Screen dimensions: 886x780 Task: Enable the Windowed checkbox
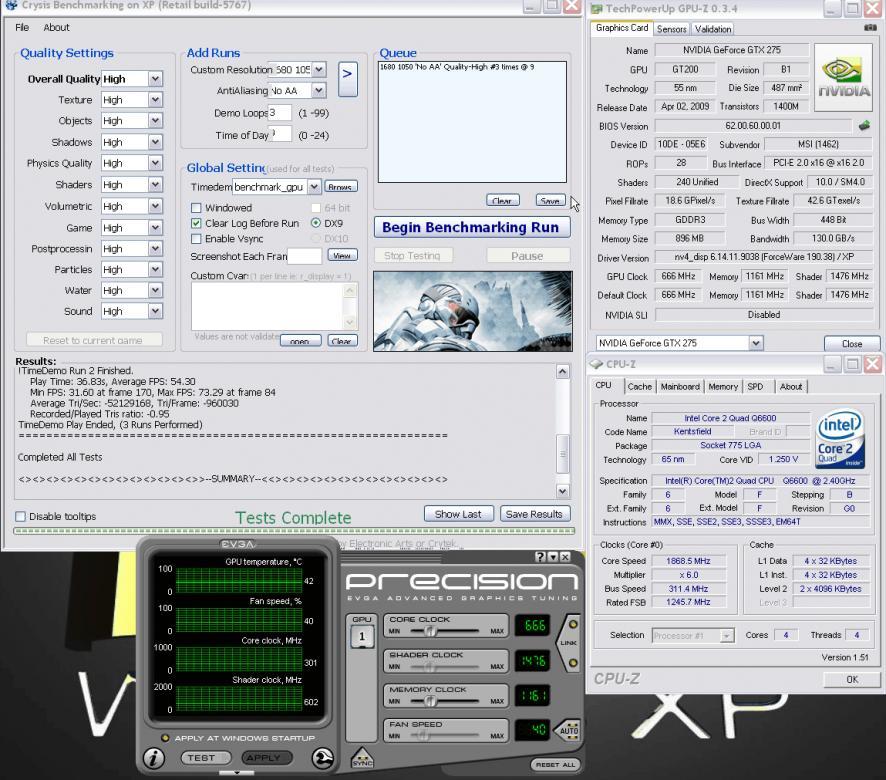[197, 208]
